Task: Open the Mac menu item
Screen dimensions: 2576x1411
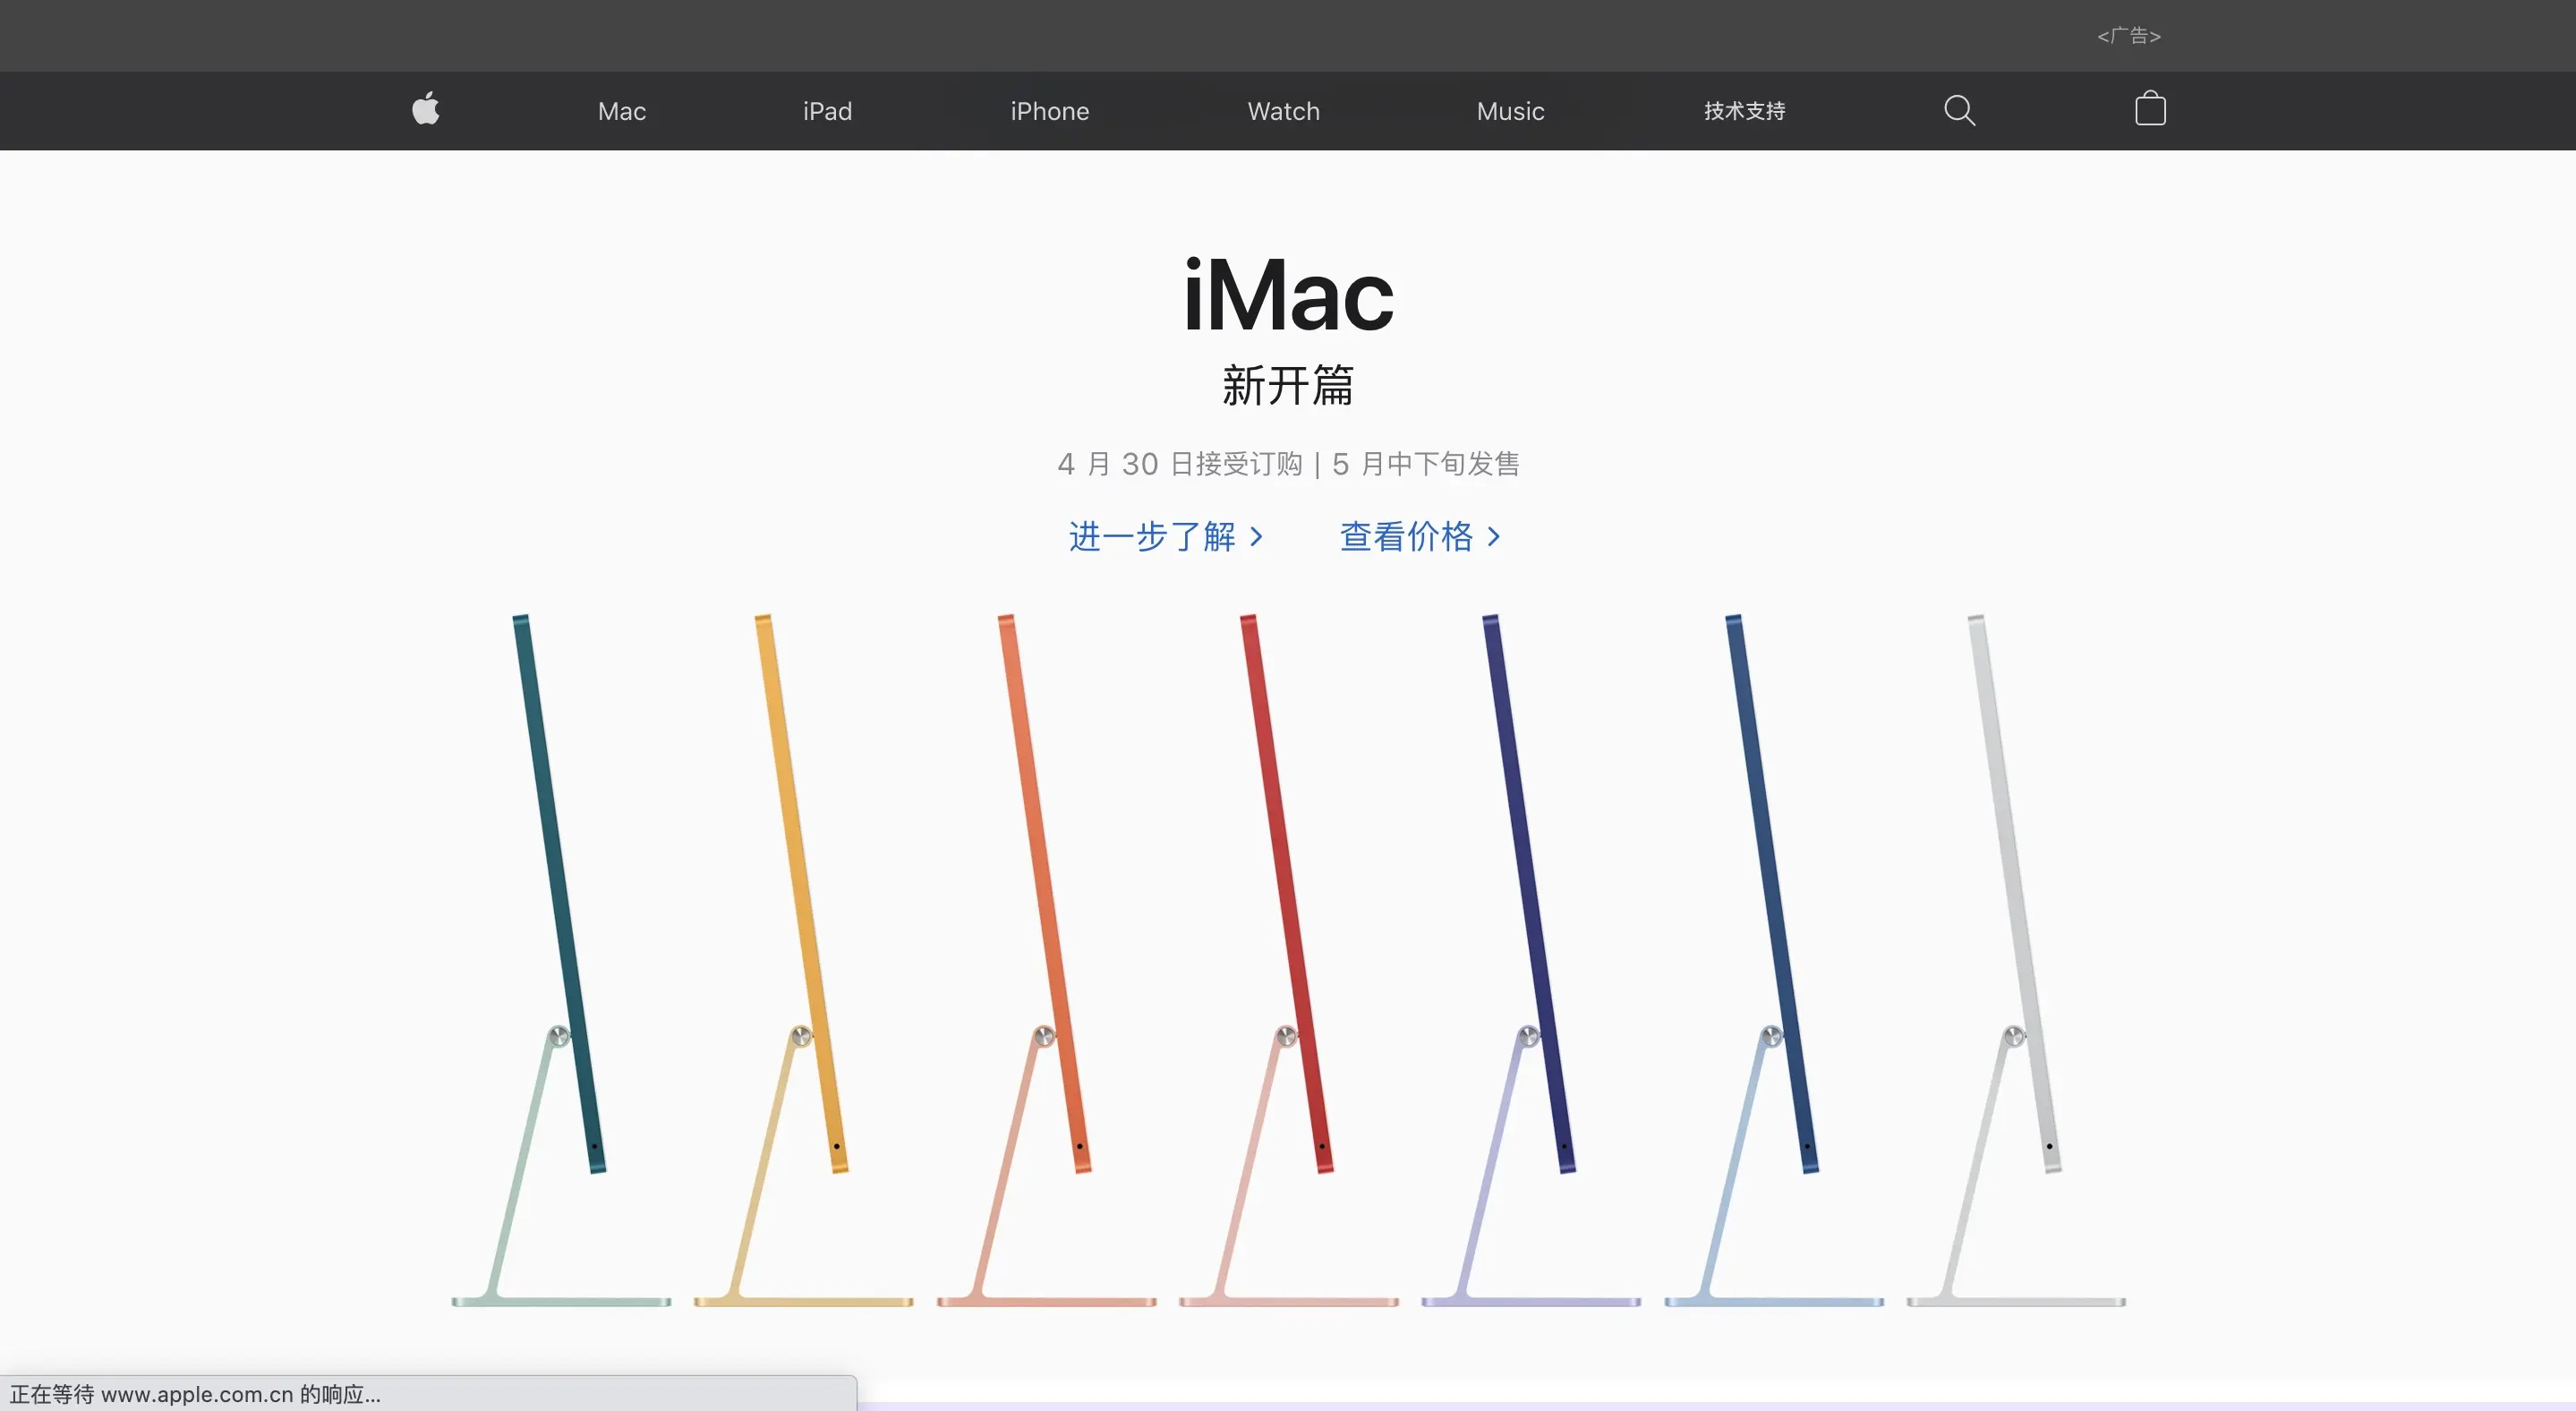Action: (621, 111)
